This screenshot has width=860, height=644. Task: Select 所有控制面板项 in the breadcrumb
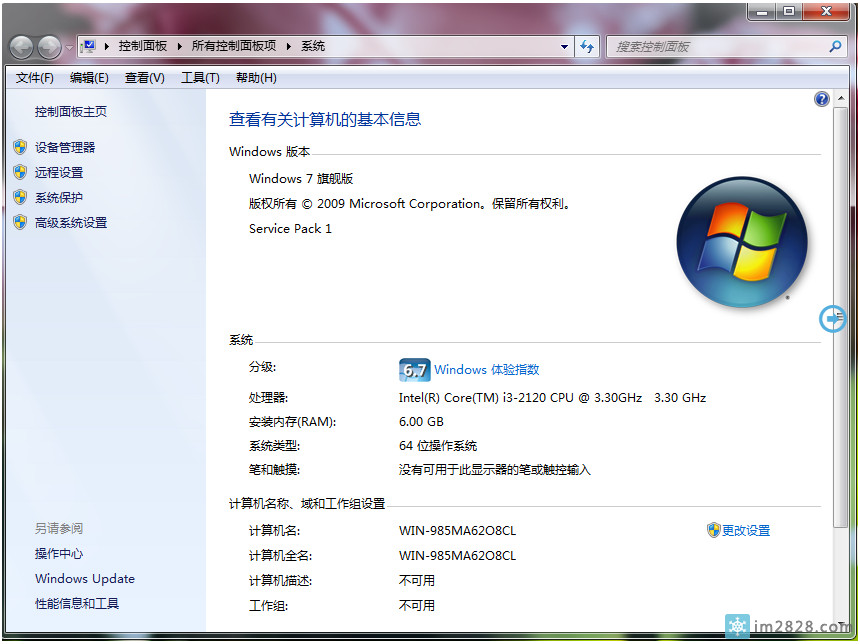coord(234,46)
